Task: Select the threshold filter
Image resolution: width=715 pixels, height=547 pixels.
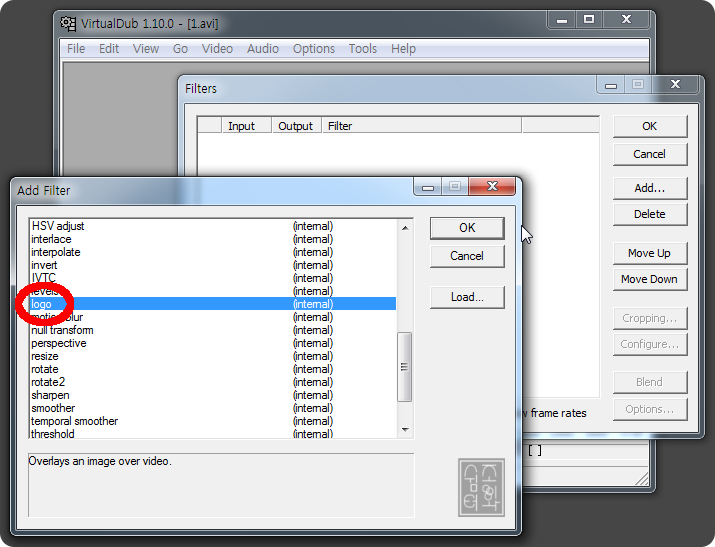Action: 213,433
